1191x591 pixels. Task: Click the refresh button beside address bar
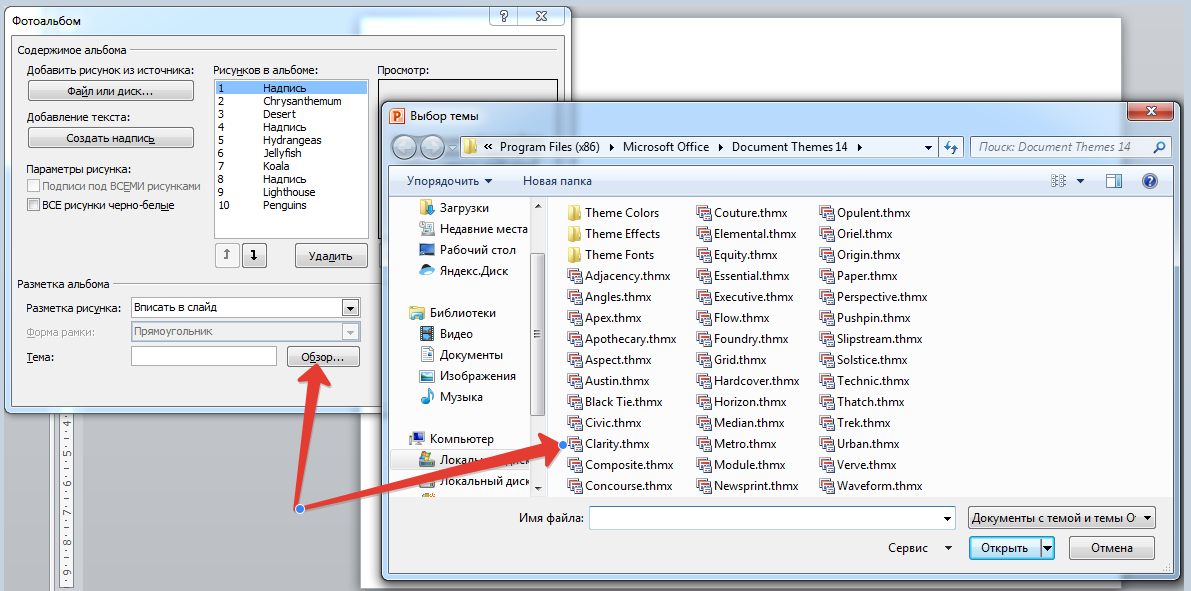[950, 147]
